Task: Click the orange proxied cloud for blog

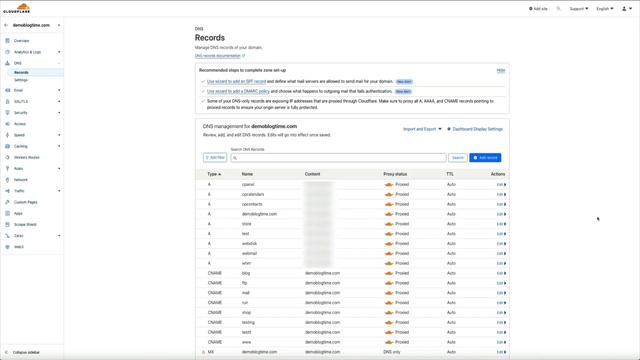Action: pos(389,273)
